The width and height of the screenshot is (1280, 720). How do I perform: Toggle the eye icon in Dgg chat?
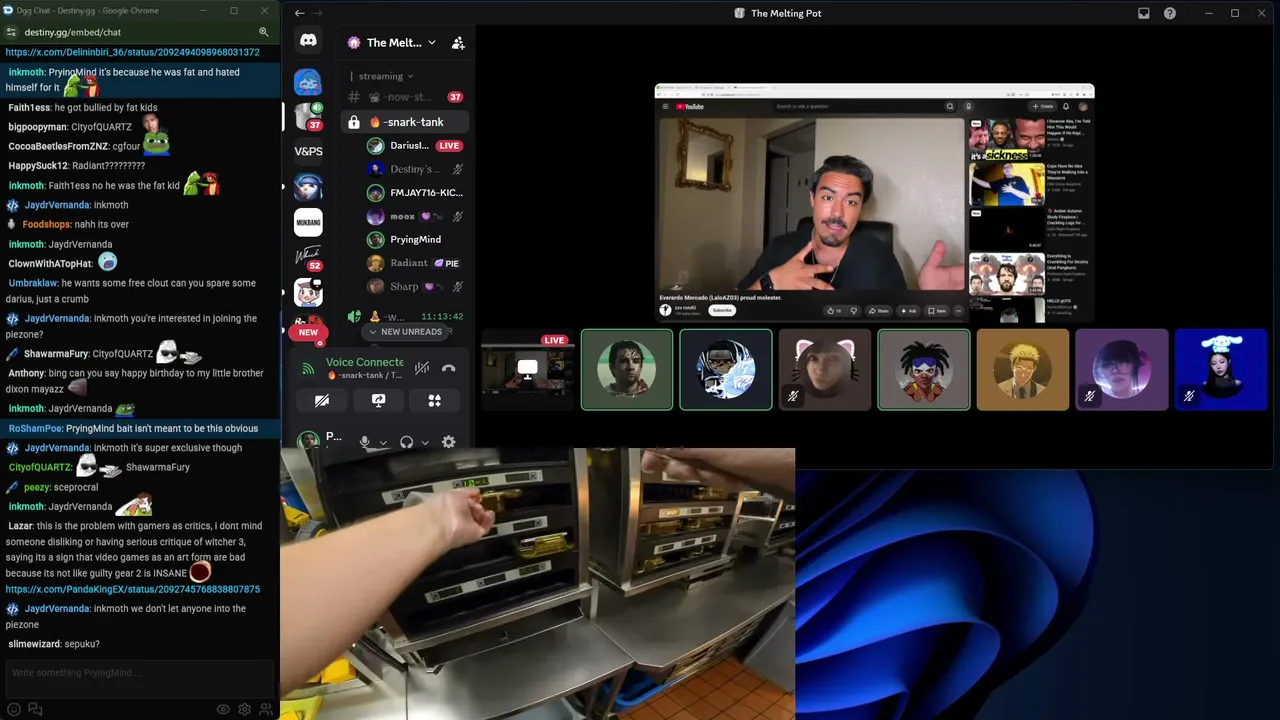224,709
